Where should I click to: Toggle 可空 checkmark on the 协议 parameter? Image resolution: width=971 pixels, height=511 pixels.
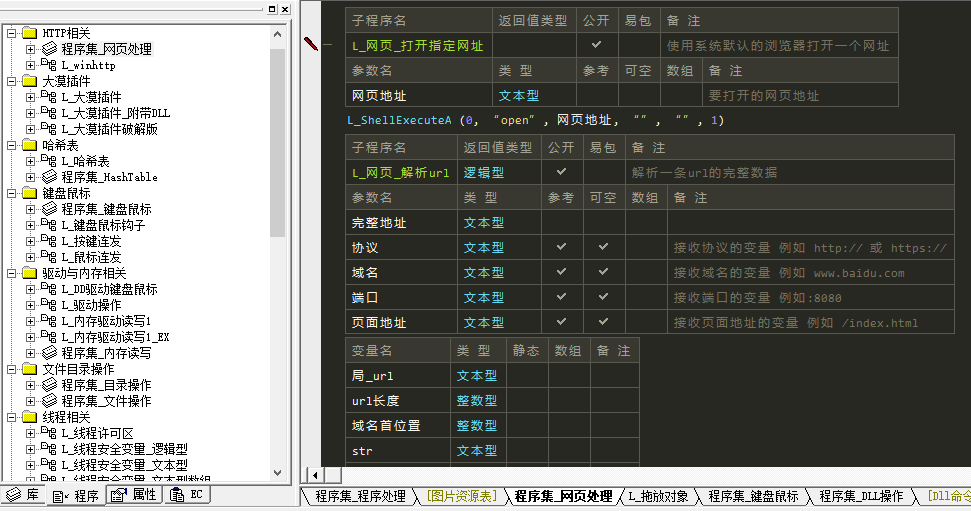pyautogui.click(x=603, y=247)
